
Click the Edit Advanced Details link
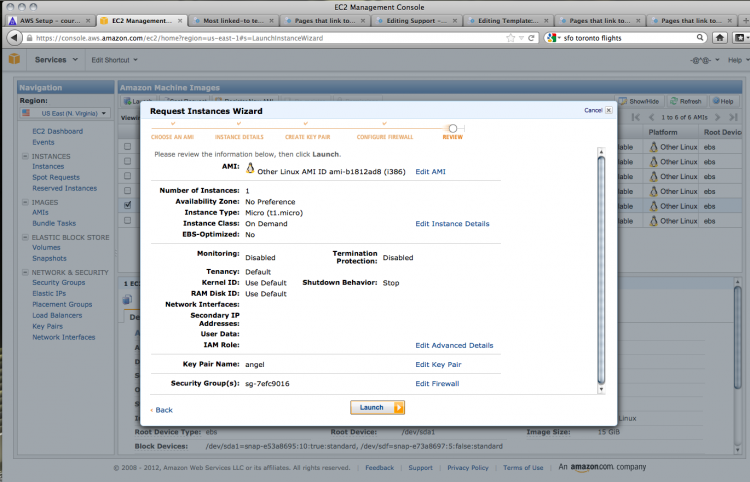click(x=454, y=345)
